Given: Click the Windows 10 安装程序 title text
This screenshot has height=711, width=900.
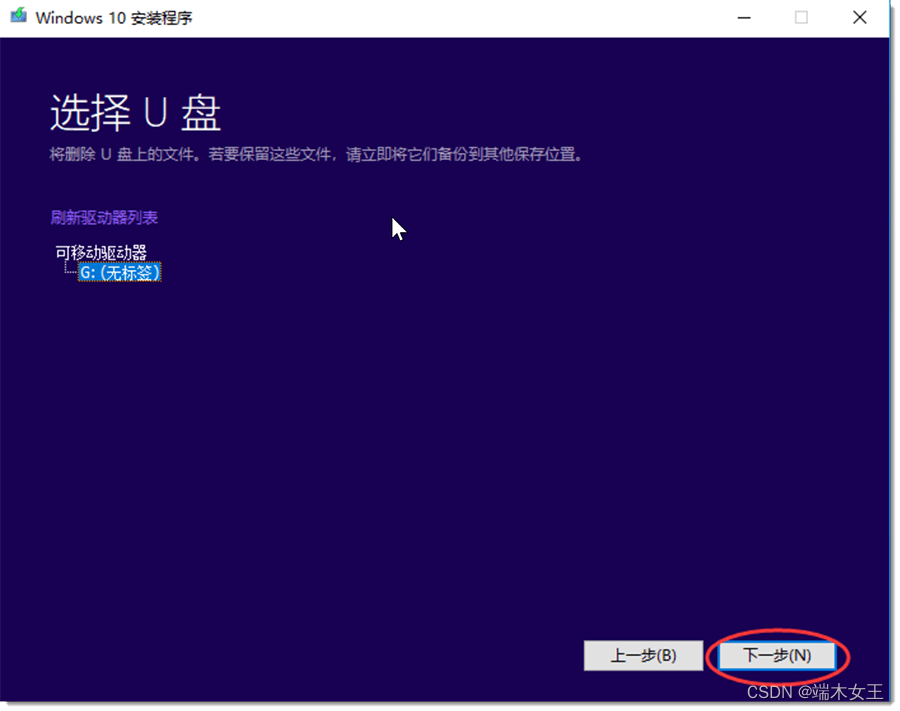Looking at the screenshot, I should pos(114,18).
